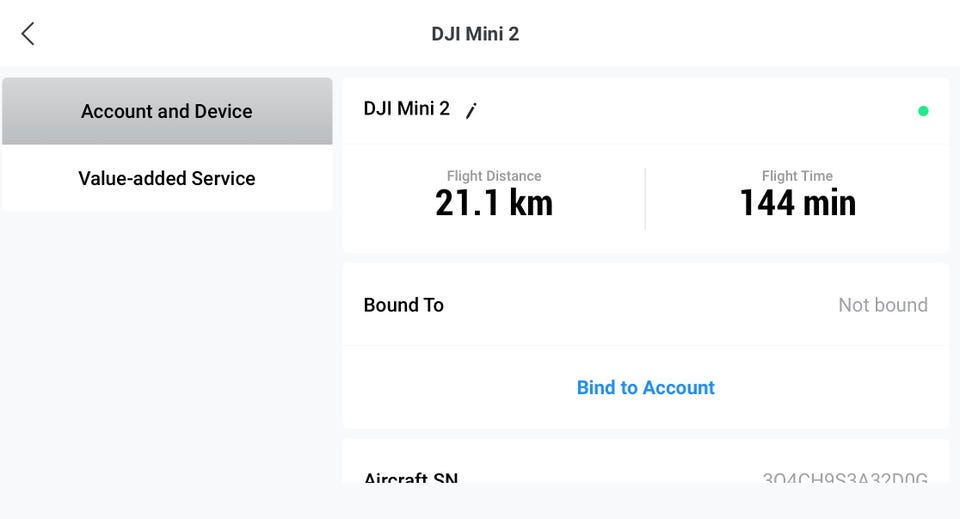Select the DJI Mini 2 device name
The image size is (960, 519).
(x=407, y=109)
